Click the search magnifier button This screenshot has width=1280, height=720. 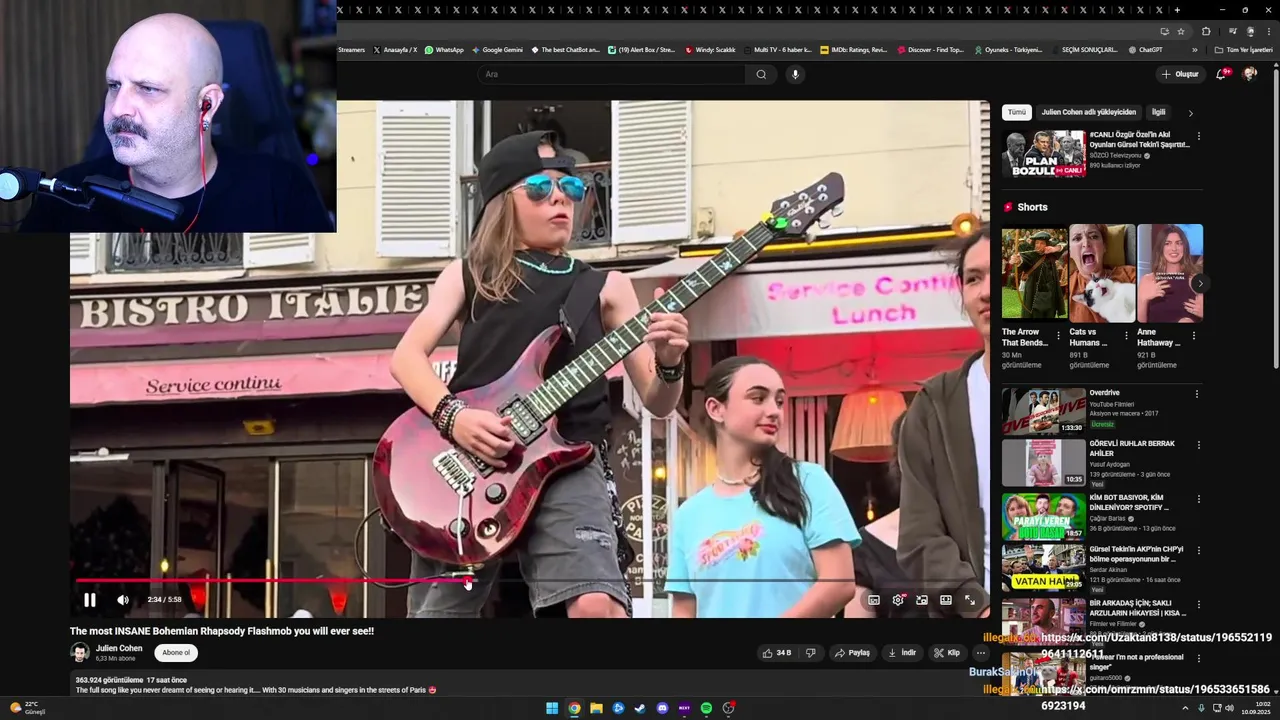(761, 74)
